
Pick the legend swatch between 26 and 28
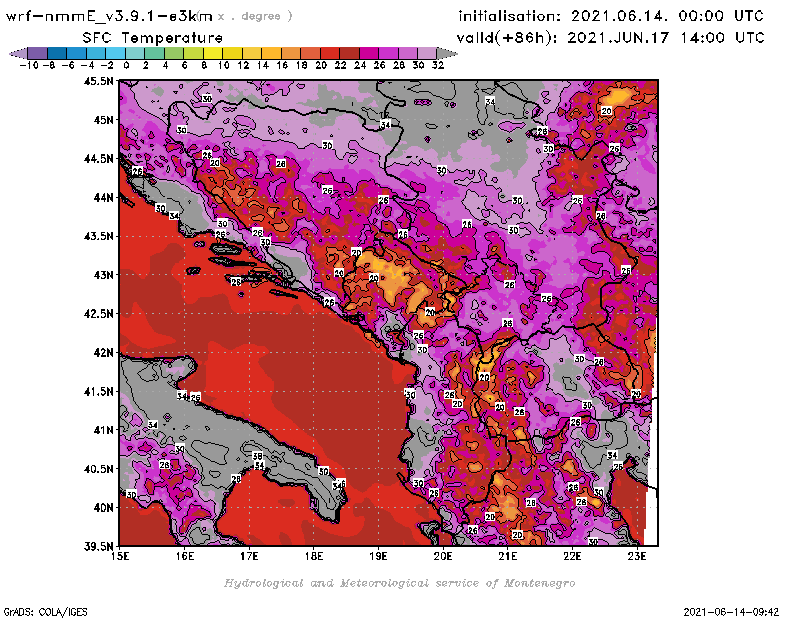pyautogui.click(x=388, y=53)
